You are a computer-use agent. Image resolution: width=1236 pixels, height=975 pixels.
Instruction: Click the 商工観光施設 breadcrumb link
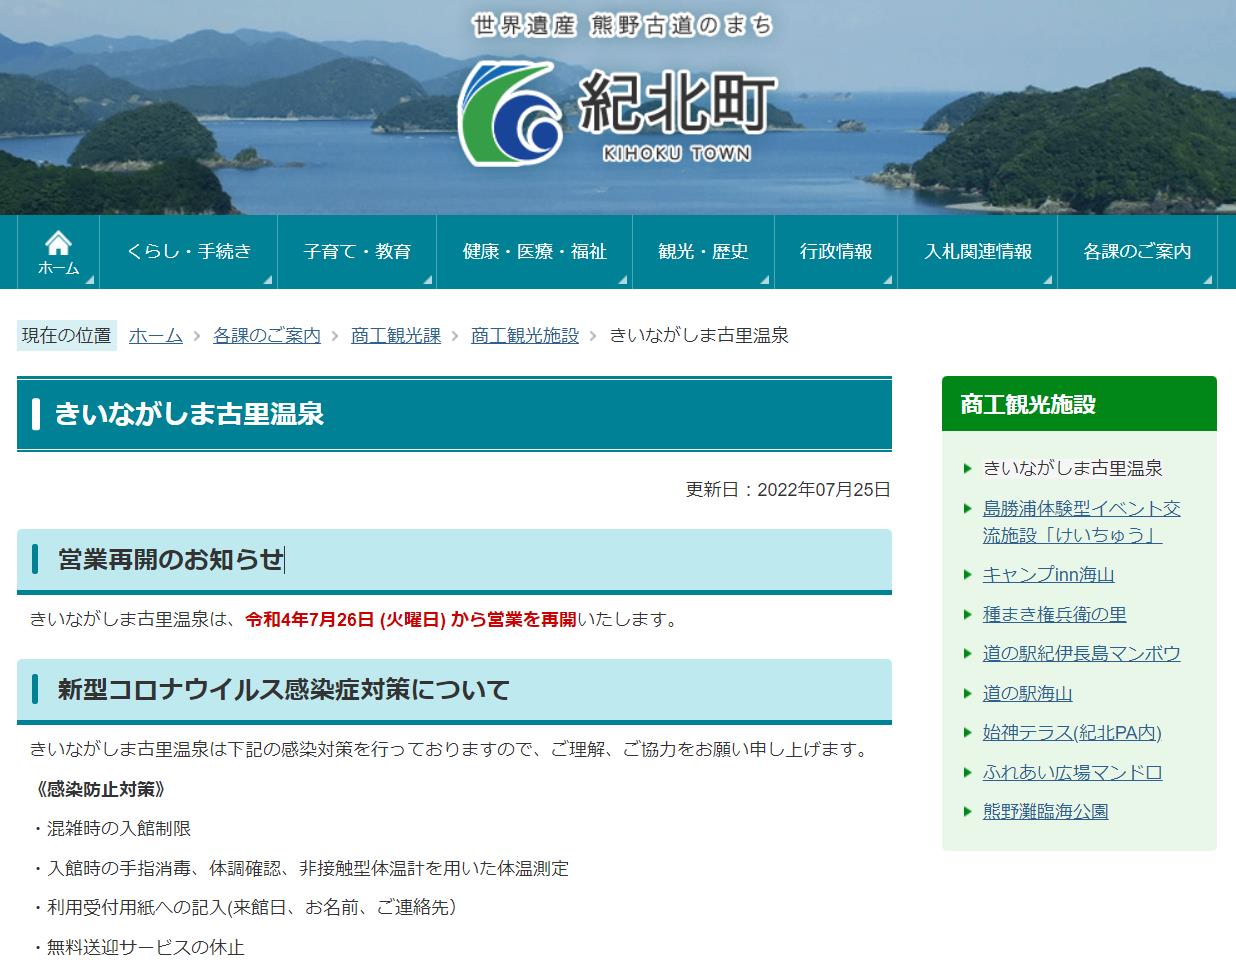[x=525, y=336]
